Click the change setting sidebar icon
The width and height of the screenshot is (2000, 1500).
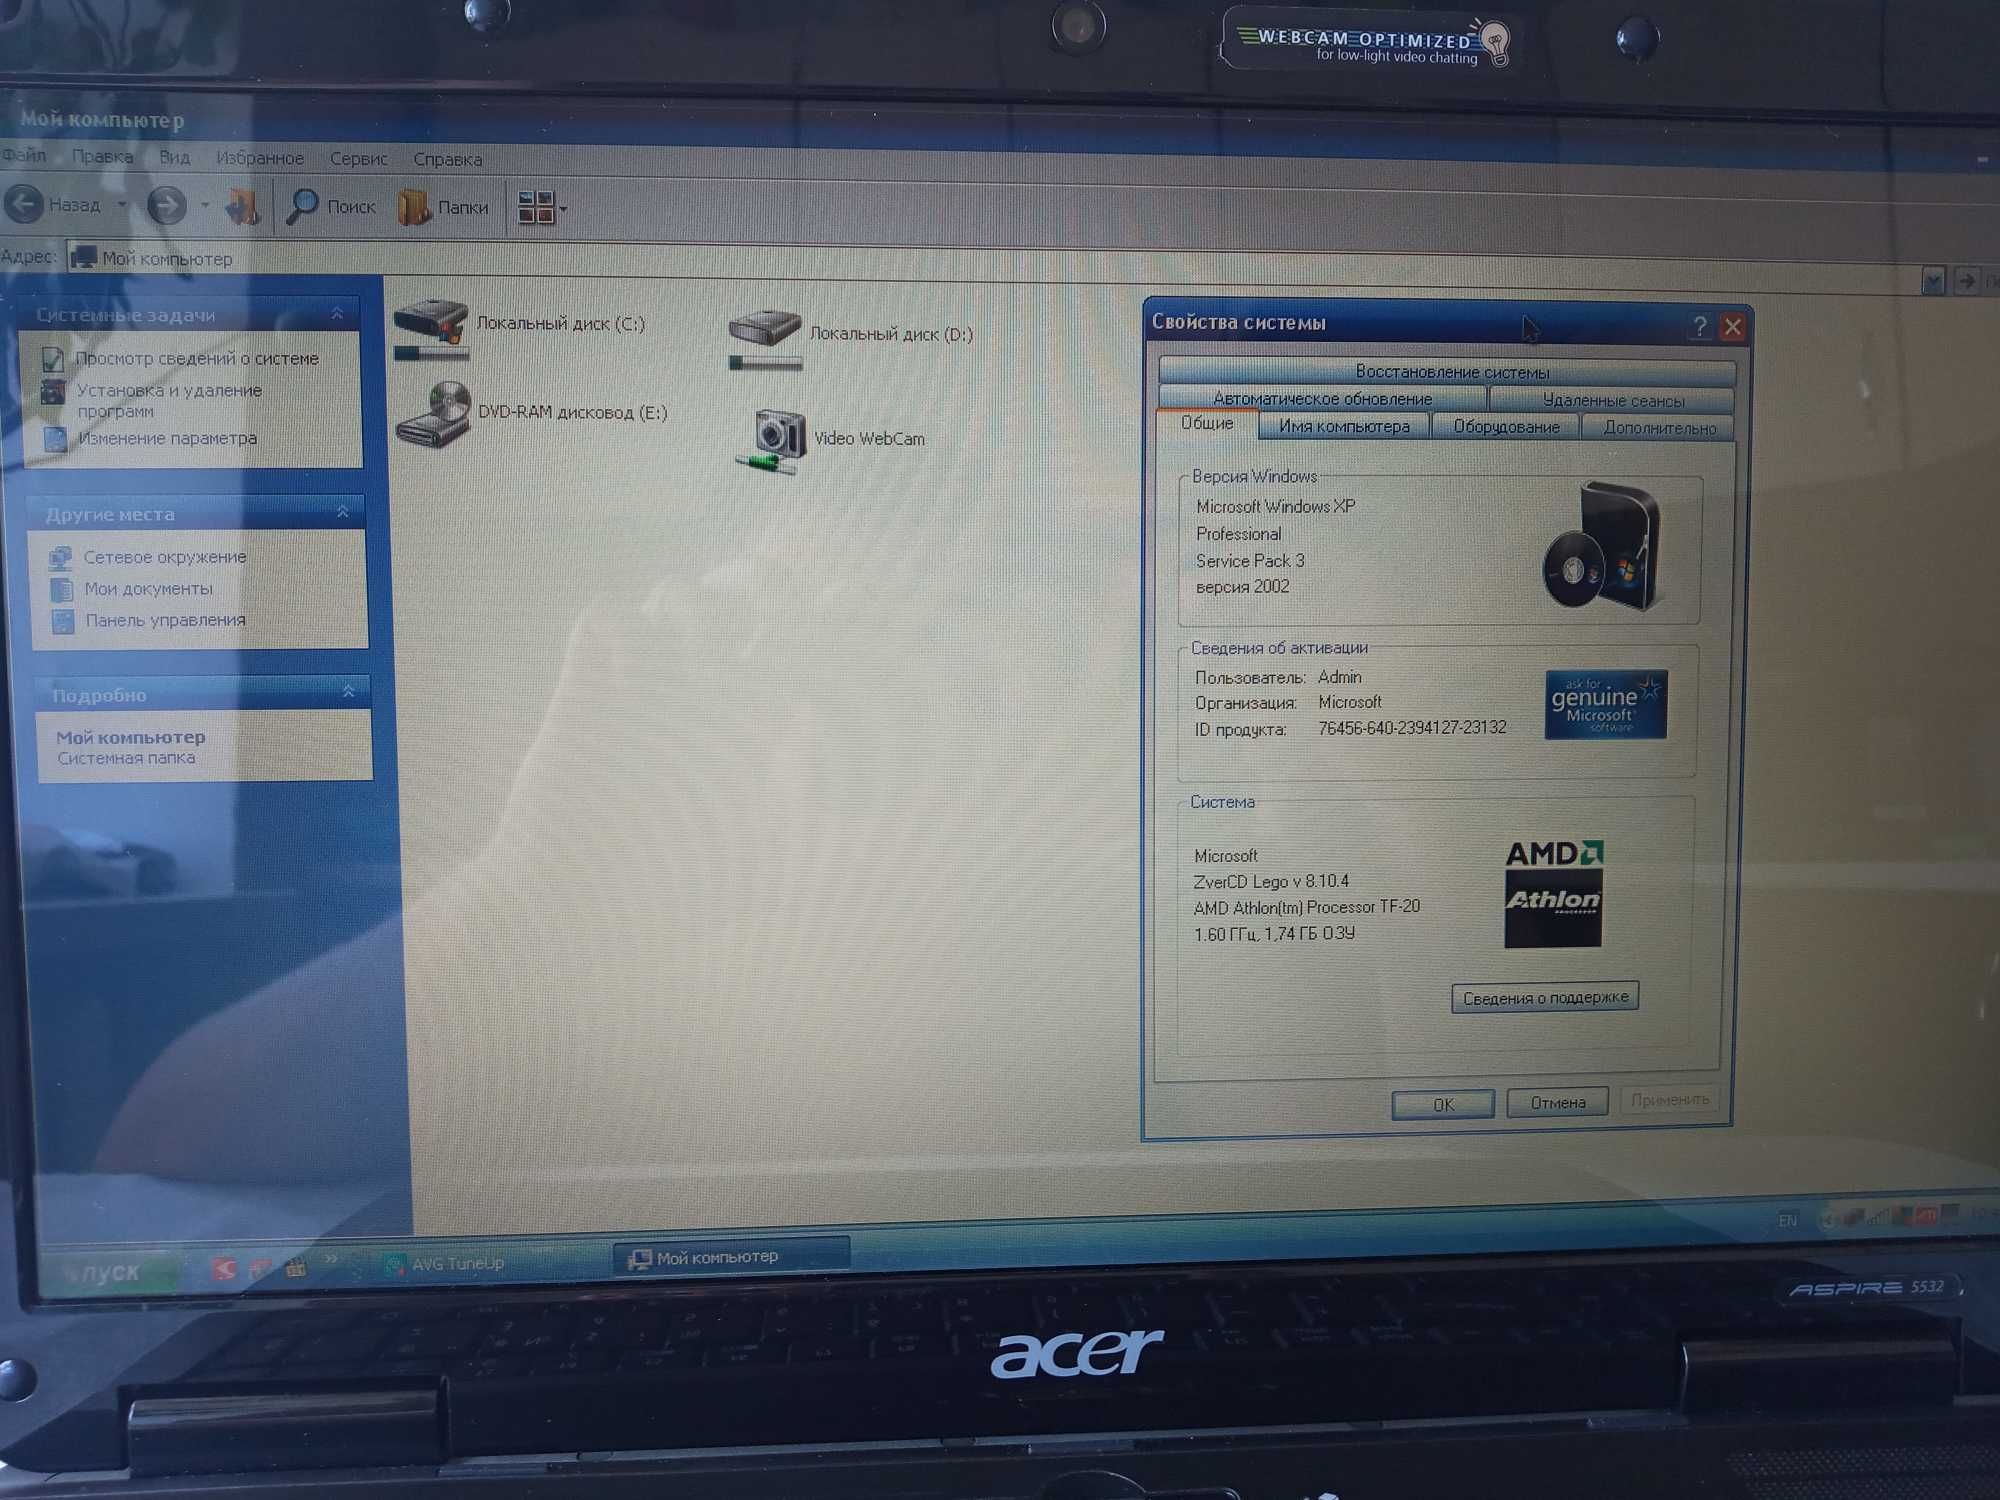(55, 438)
